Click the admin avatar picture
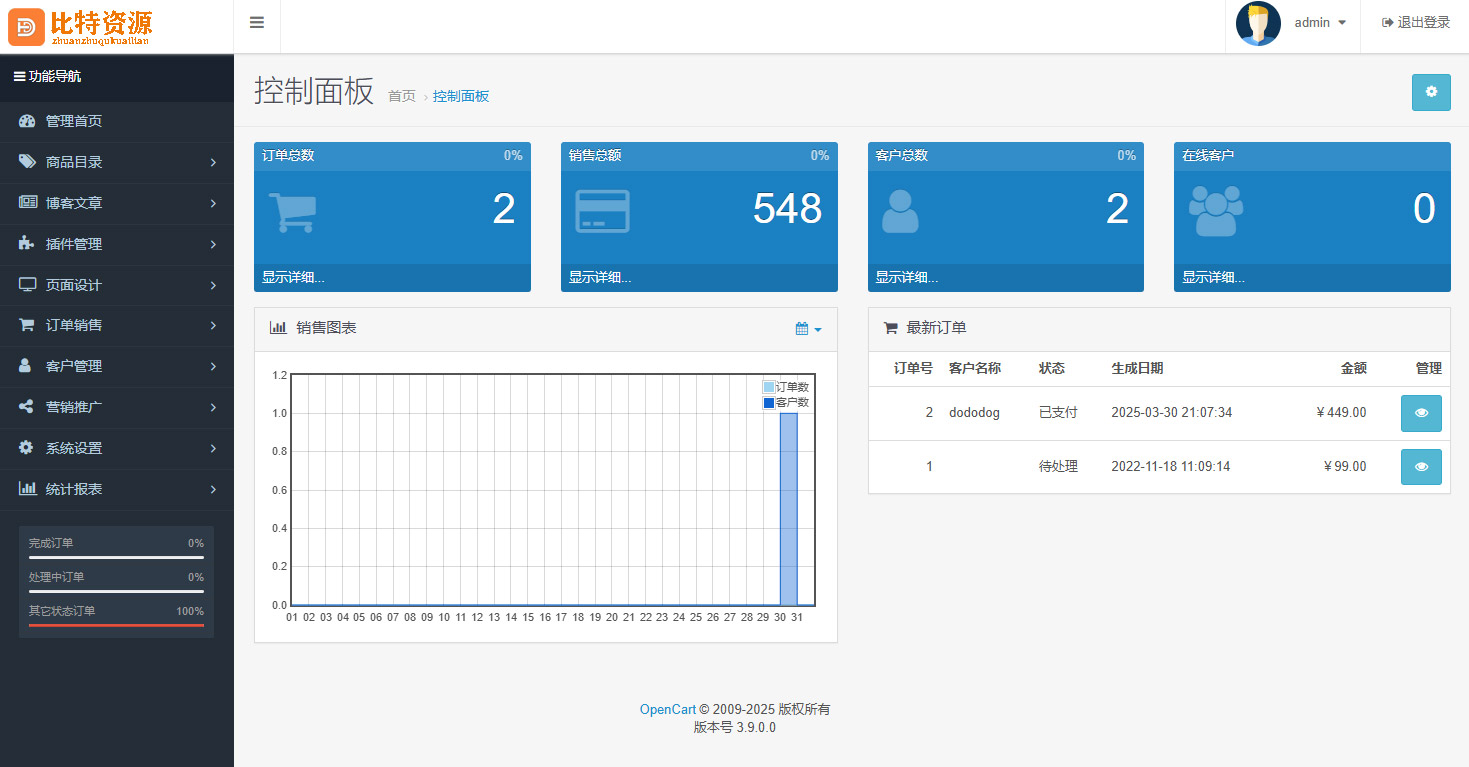The height and width of the screenshot is (767, 1469). (1258, 23)
